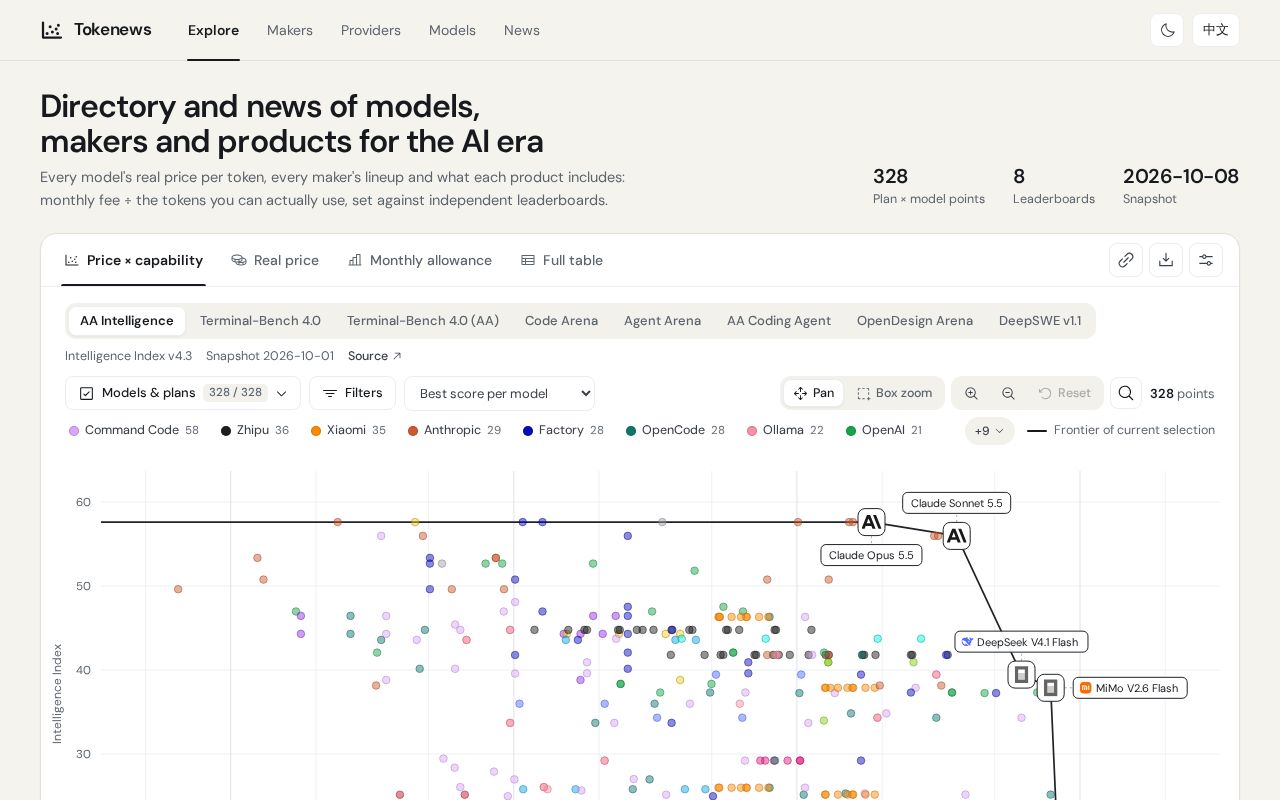1280x800 pixels.
Task: Select the OpenDesign Arena leaderboard
Action: click(915, 321)
